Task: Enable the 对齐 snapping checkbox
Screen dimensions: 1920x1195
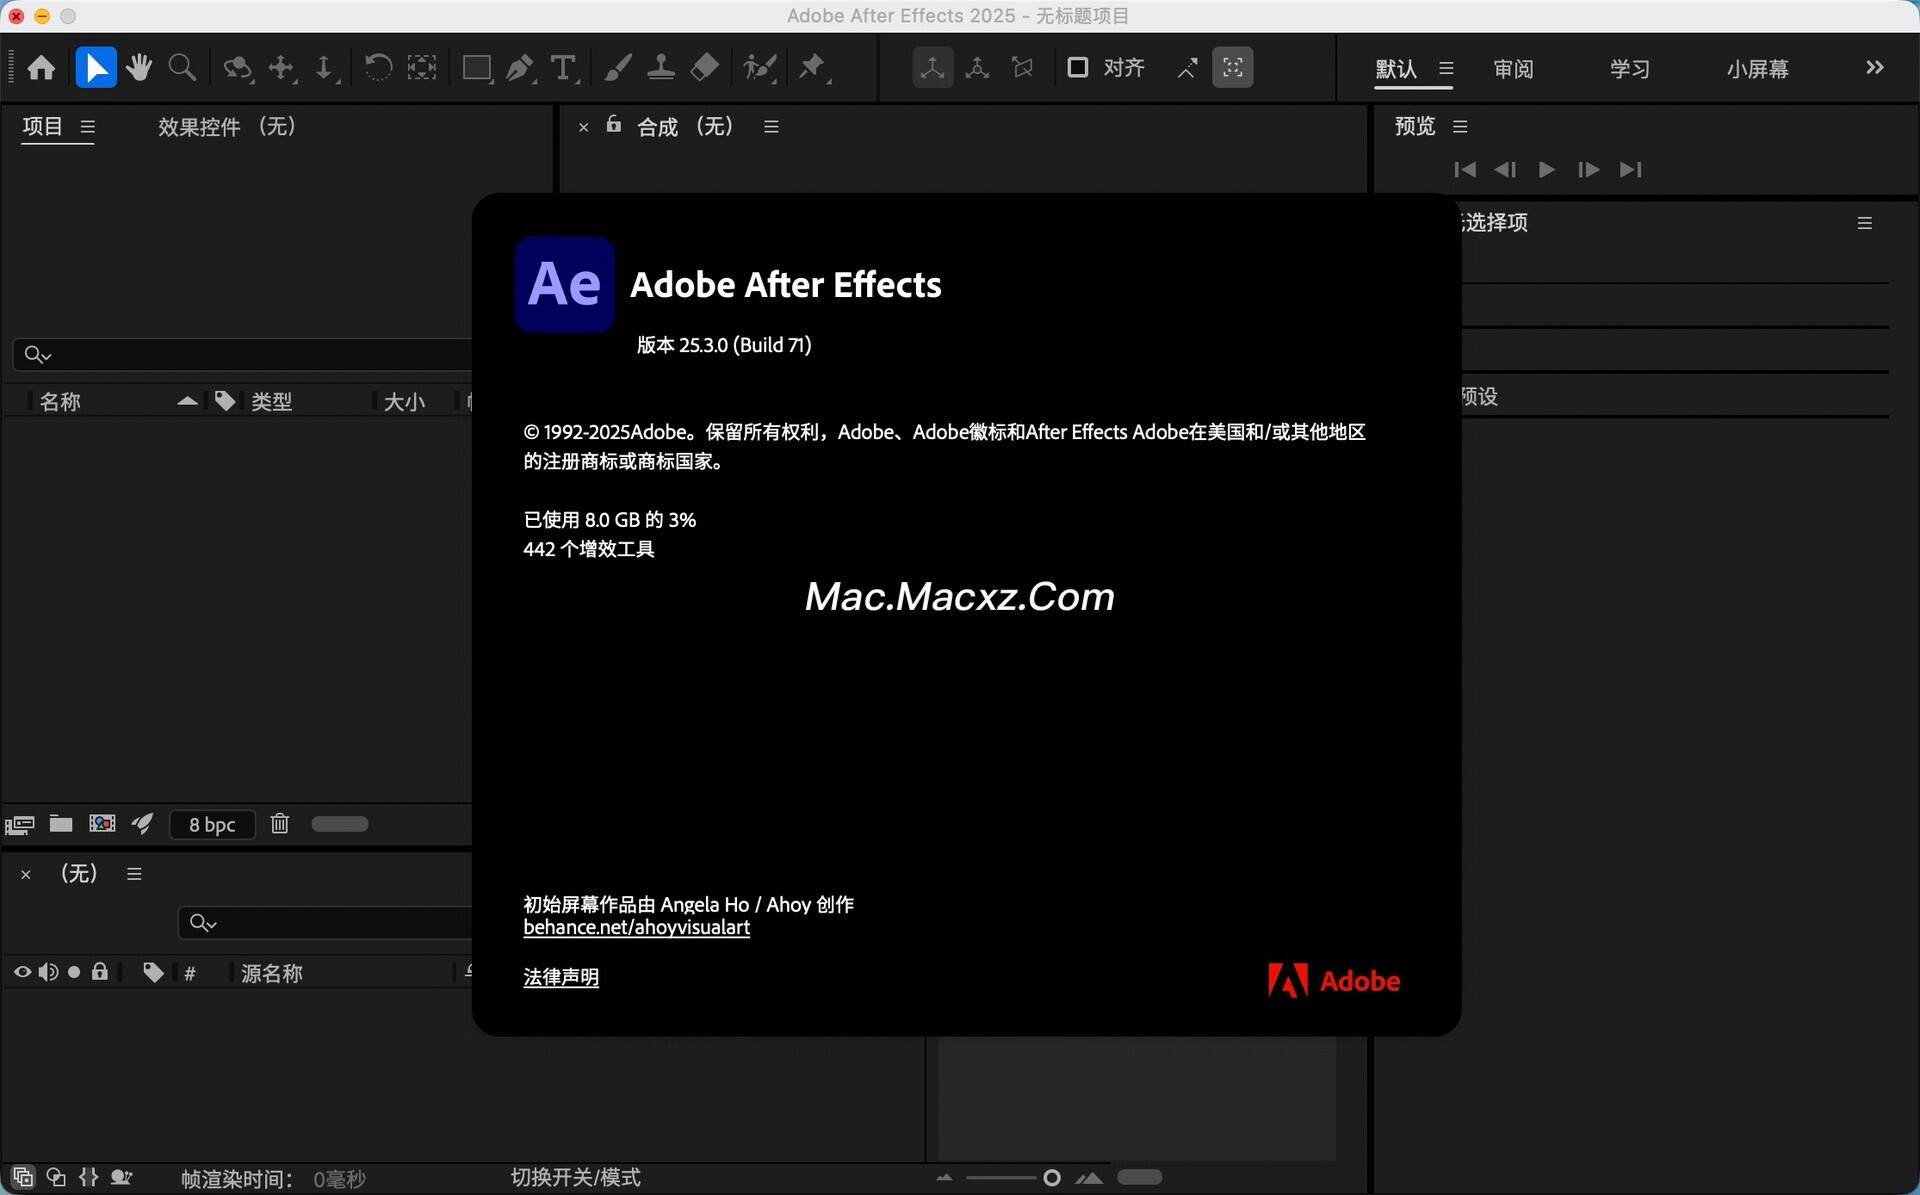Action: coord(1078,68)
